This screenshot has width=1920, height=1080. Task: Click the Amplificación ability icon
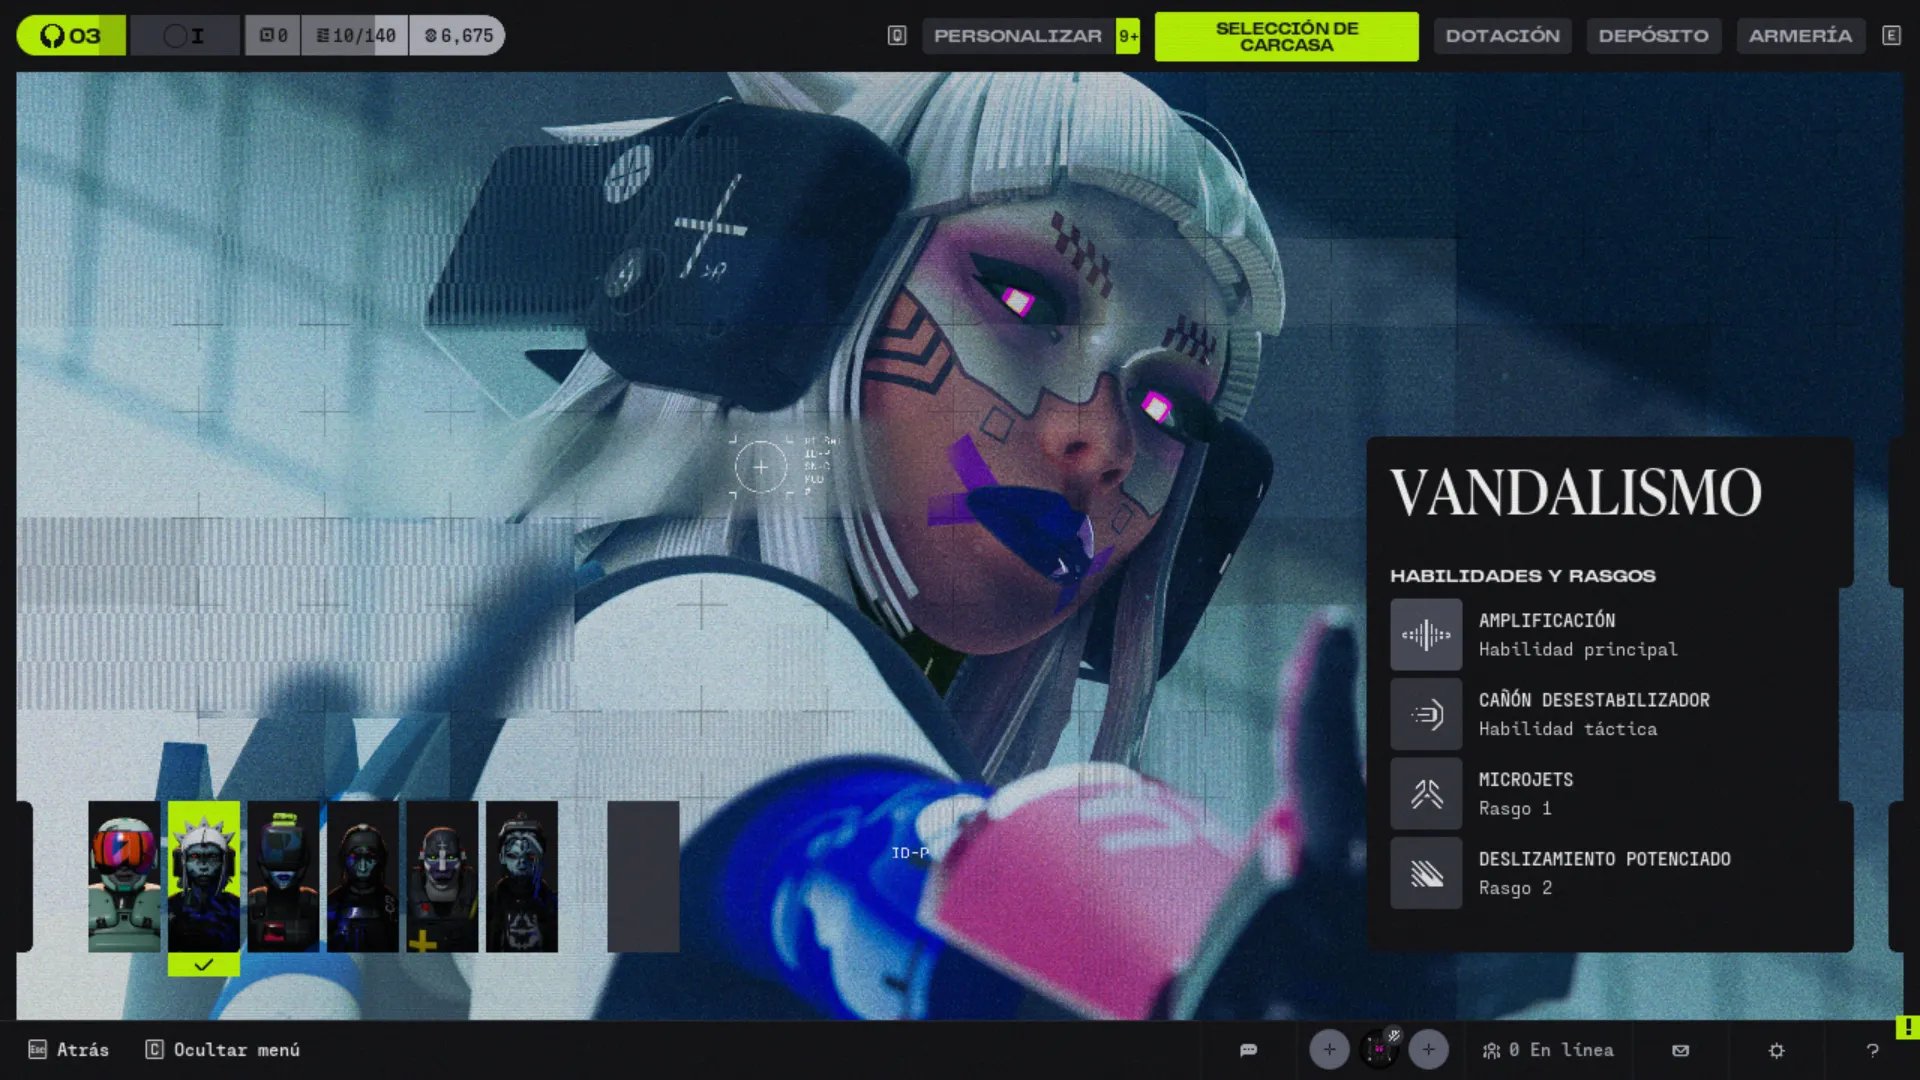(1426, 634)
